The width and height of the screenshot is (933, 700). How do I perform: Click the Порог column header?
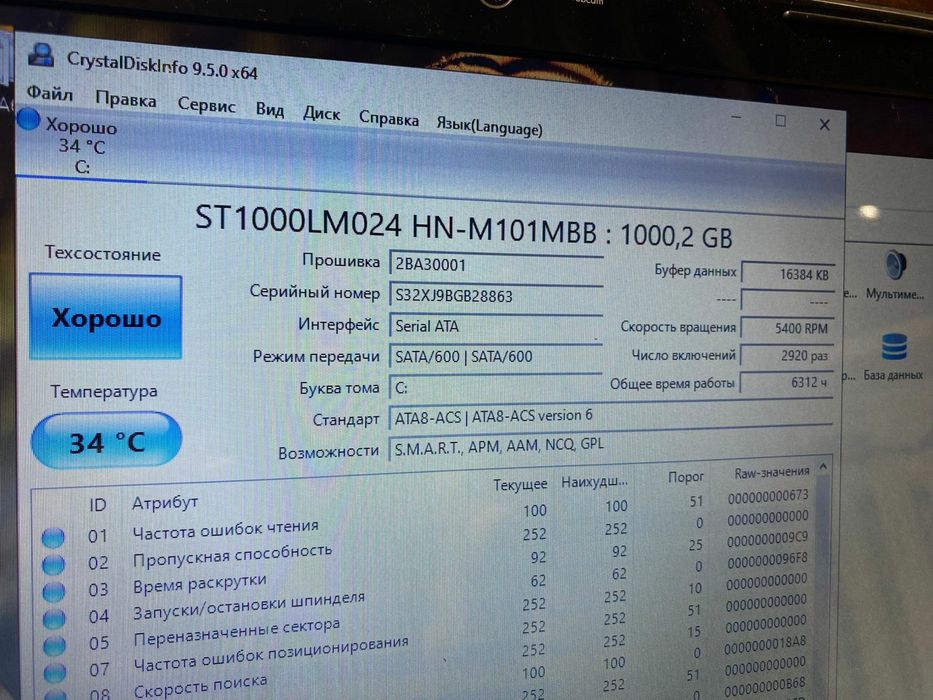click(x=685, y=477)
